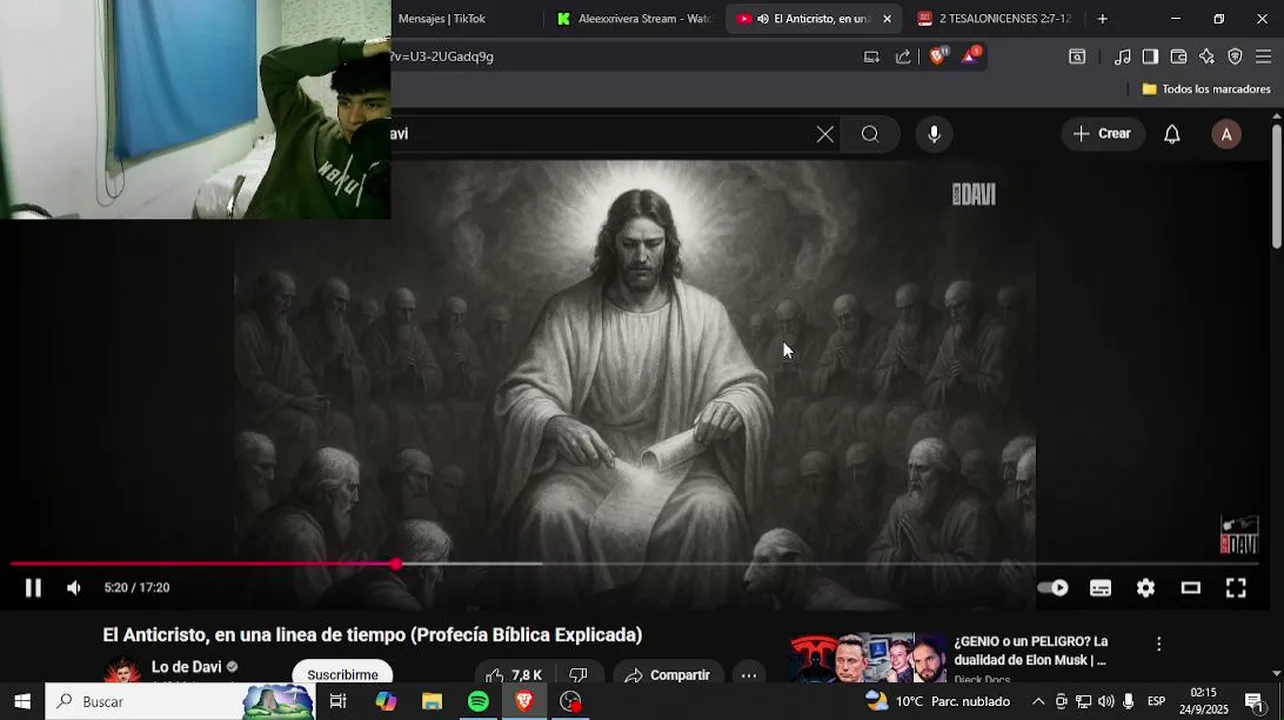Image resolution: width=1284 pixels, height=720 pixels.
Task: Dislike the video thumbs-down button
Action: pos(578,675)
